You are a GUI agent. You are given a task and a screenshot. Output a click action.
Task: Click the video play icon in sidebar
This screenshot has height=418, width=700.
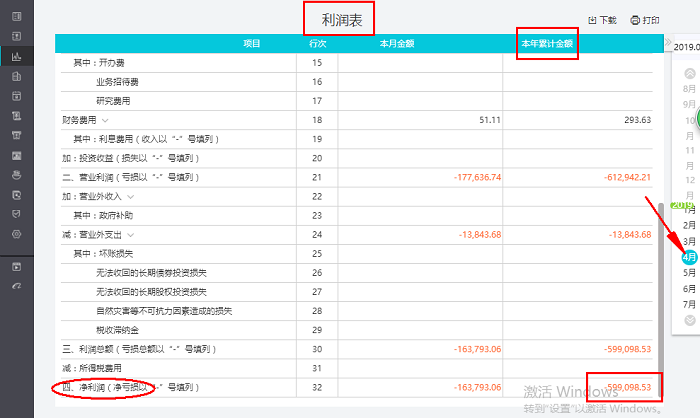[17, 267]
